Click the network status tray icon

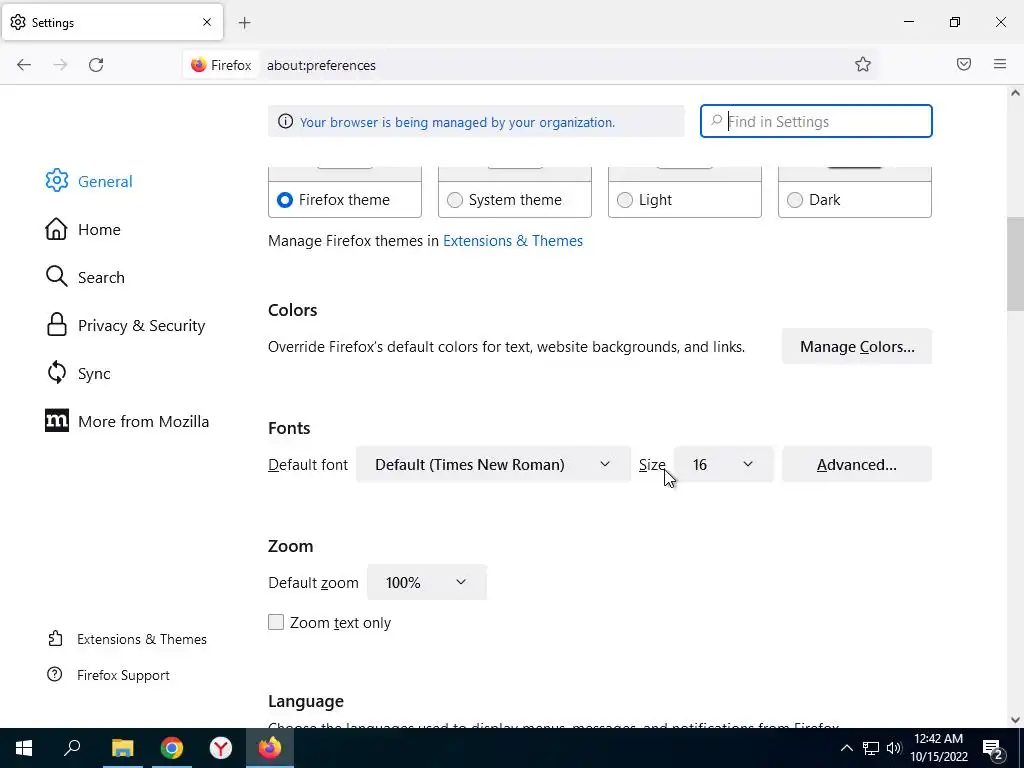[x=871, y=748]
